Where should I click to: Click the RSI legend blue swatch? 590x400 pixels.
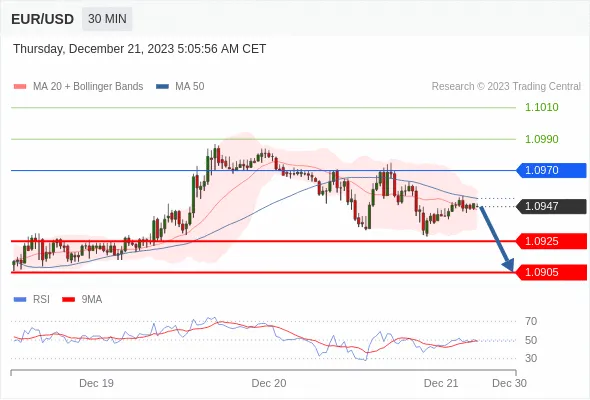pyautogui.click(x=20, y=300)
